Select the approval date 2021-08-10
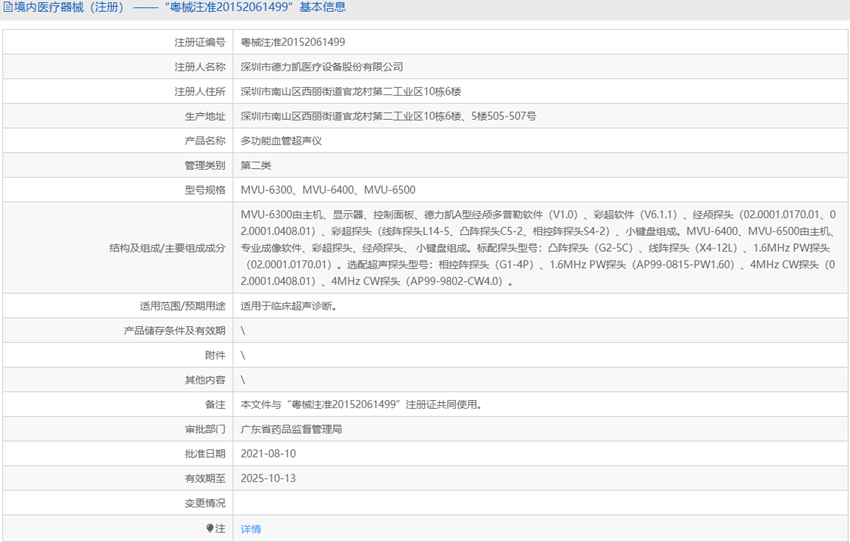 [x=268, y=454]
